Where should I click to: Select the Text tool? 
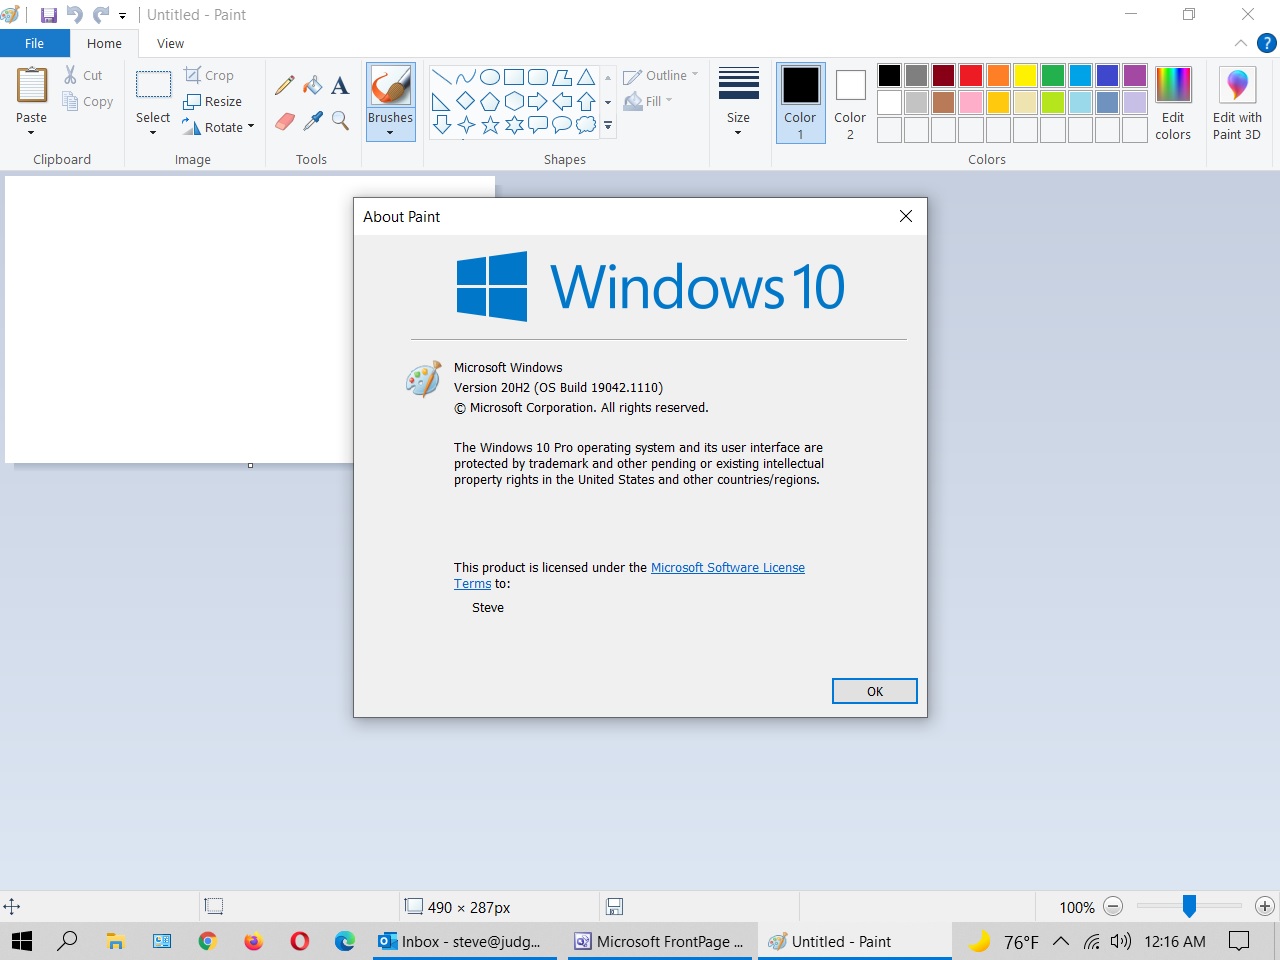pyautogui.click(x=340, y=86)
